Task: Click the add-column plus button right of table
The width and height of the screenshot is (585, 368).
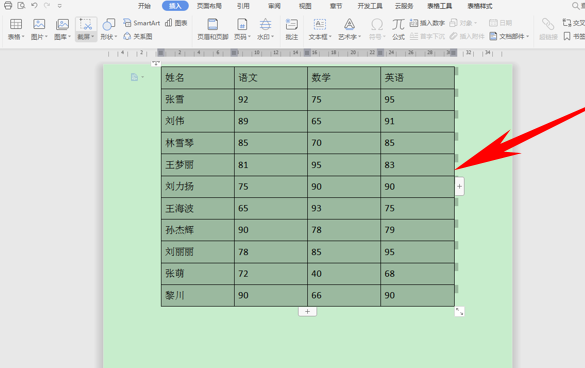Action: pyautogui.click(x=460, y=186)
